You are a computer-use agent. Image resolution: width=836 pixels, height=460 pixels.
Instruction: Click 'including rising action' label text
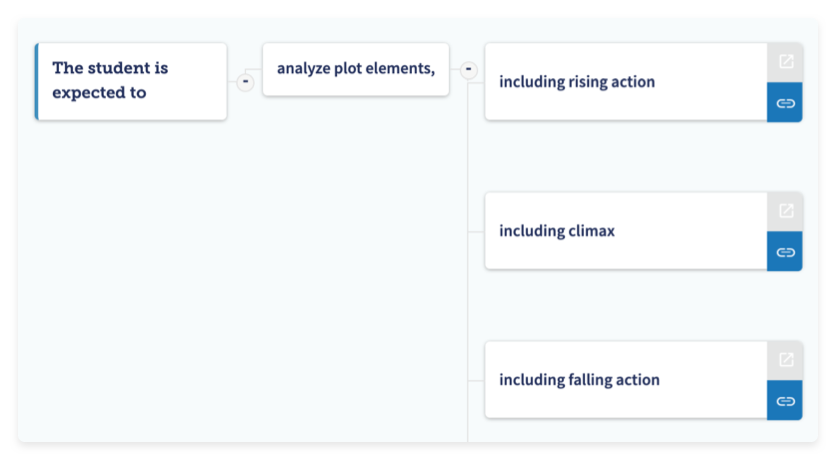pos(577,82)
